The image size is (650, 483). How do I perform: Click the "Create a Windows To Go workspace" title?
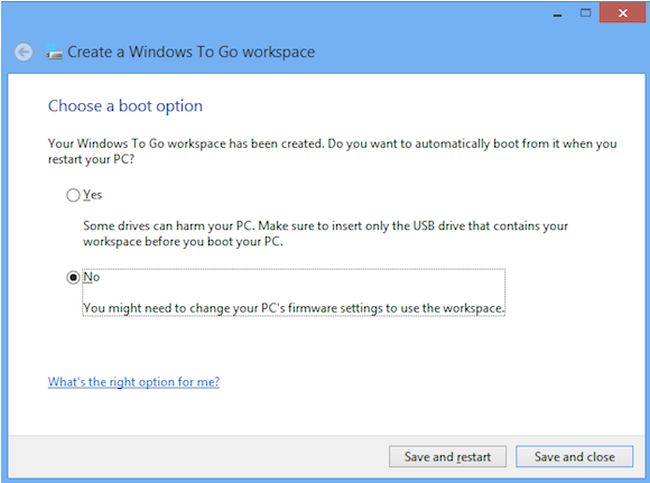[191, 52]
